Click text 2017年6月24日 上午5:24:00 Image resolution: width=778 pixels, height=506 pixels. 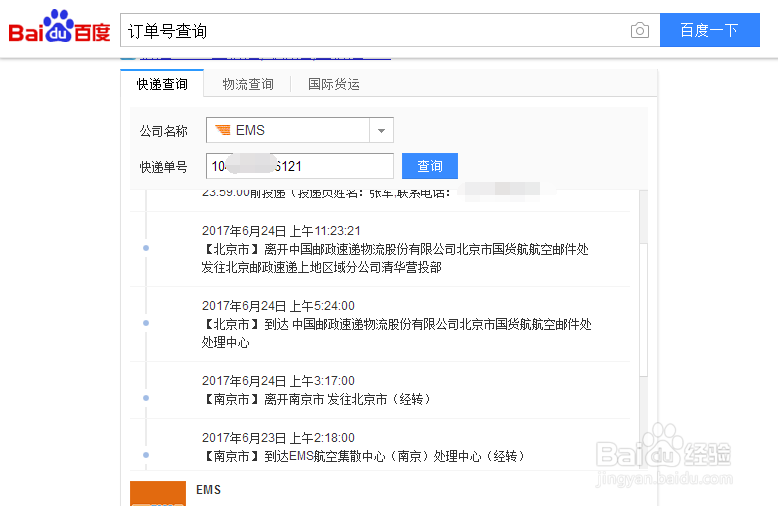click(x=278, y=306)
